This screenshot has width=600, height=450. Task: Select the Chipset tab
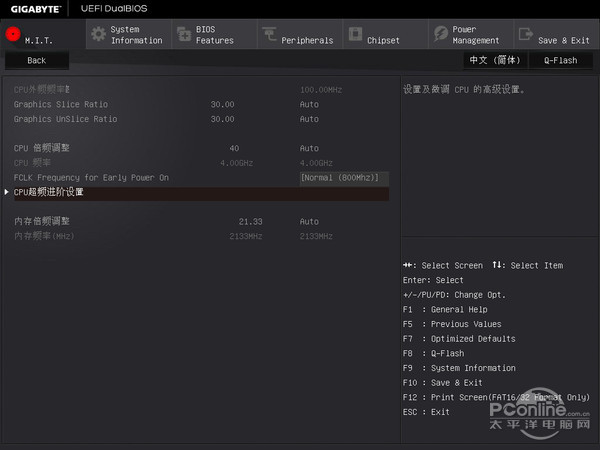pos(386,34)
